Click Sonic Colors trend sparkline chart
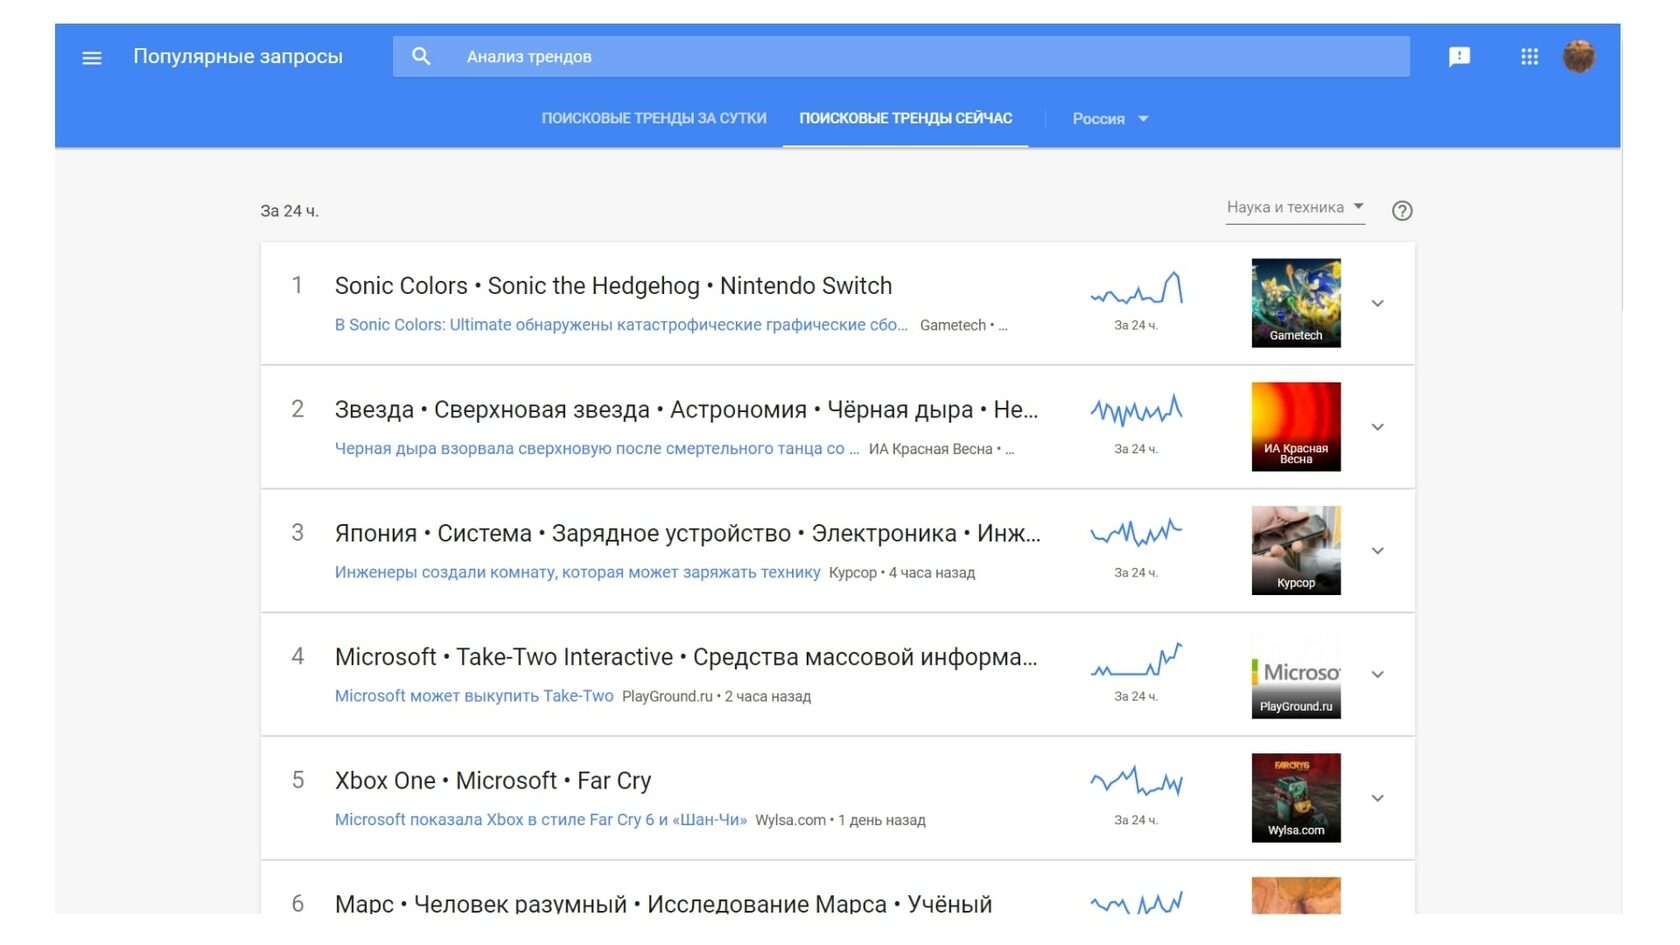This screenshot has width=1680, height=945. click(1136, 288)
